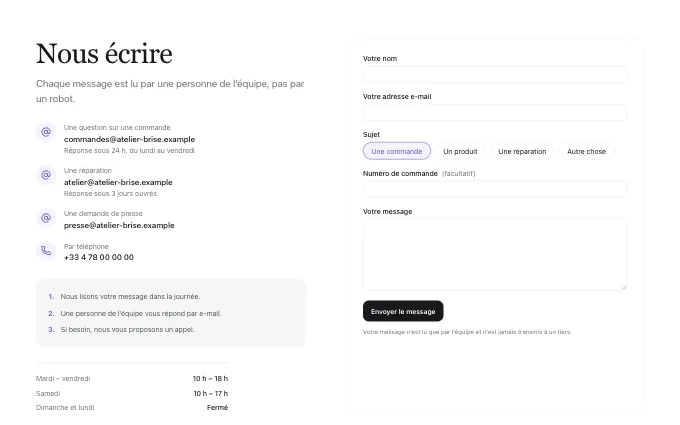Viewport: 680px width, 425px height.
Task: Click the 'Sujet' label
Action: pyautogui.click(x=371, y=135)
